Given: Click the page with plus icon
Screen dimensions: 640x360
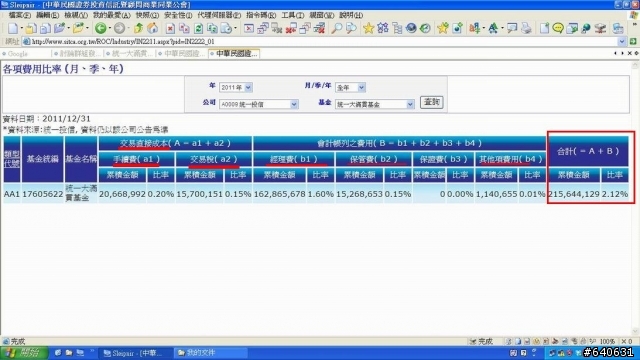Looking at the screenshot, I should [x=544, y=28].
